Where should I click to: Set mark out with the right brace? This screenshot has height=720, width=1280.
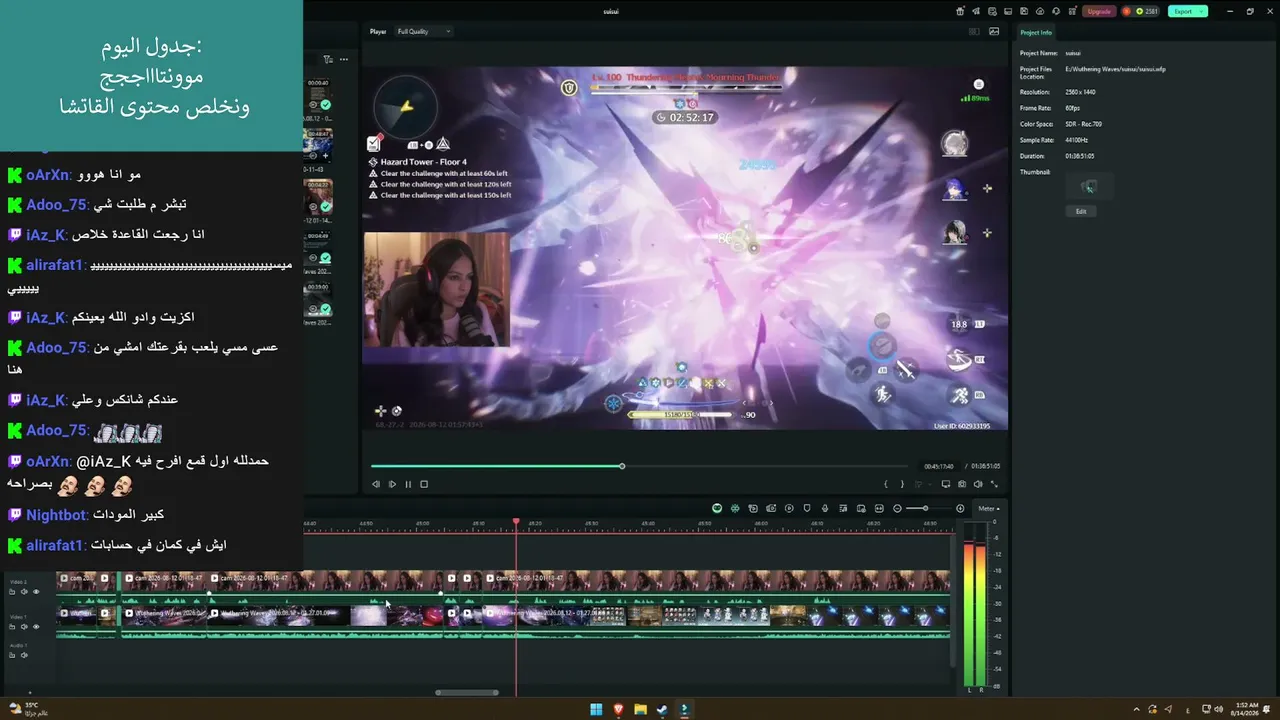click(902, 484)
